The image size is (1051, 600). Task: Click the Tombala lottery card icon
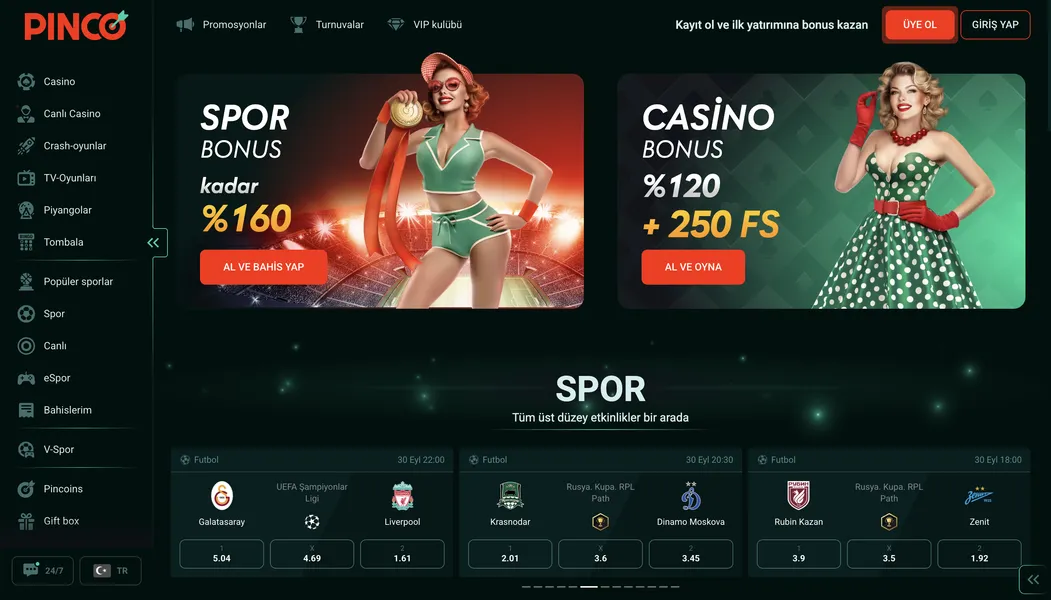[26, 243]
